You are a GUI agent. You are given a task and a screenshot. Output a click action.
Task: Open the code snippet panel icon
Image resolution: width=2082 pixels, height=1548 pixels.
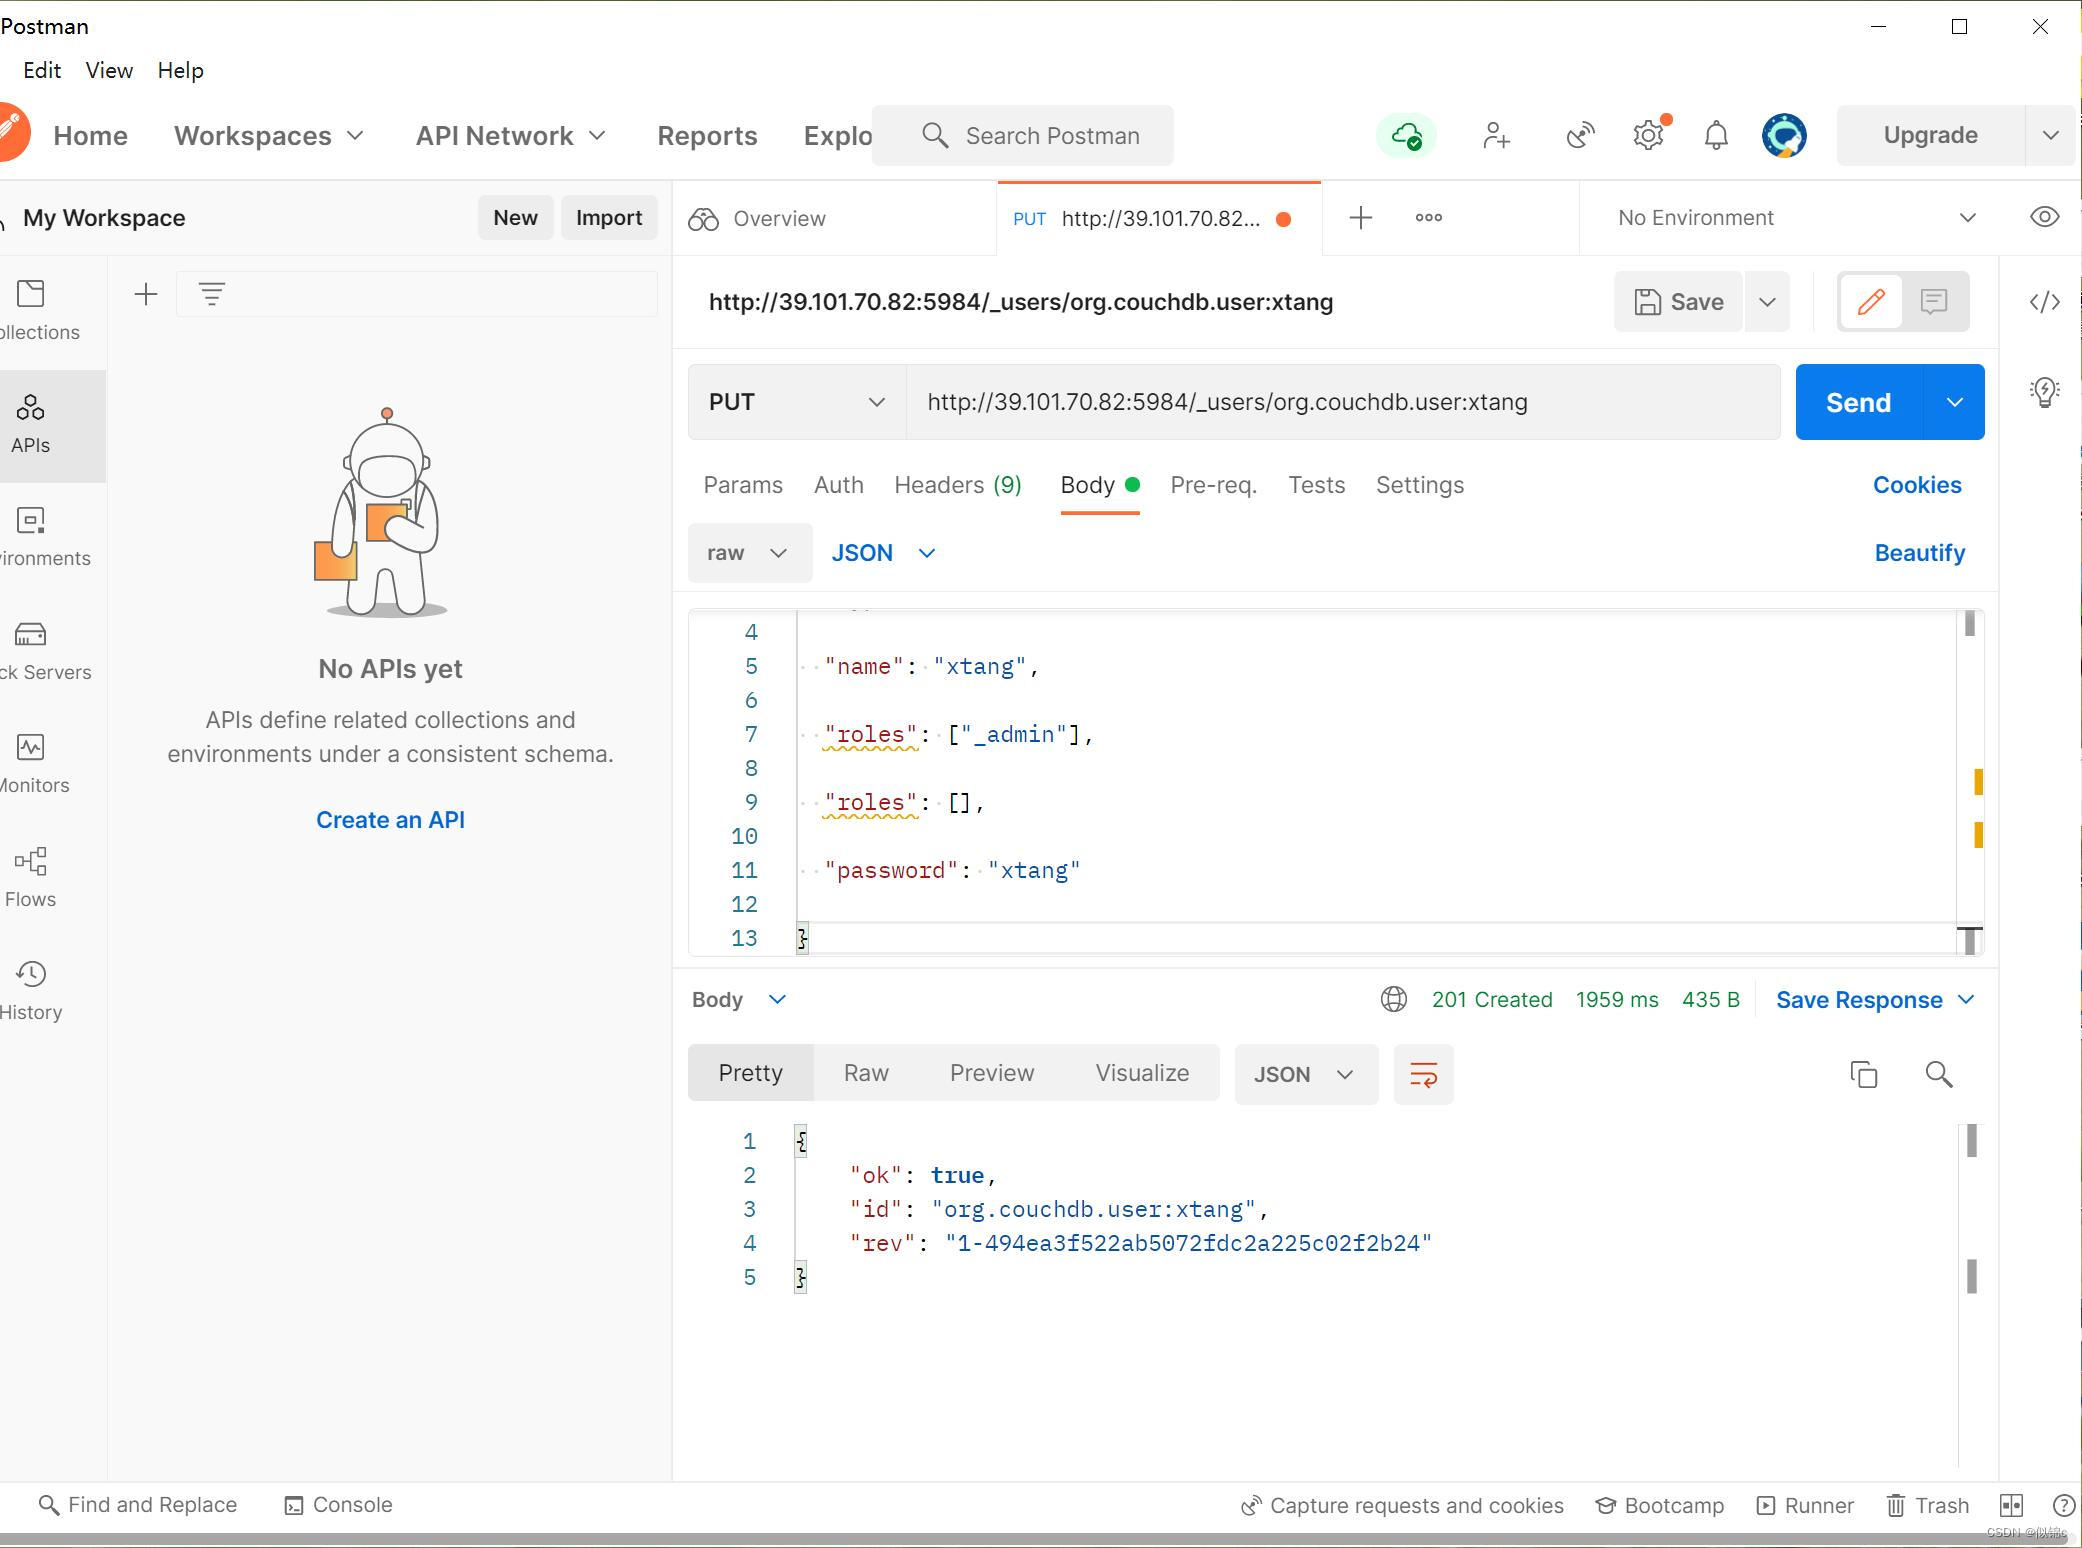[2044, 302]
